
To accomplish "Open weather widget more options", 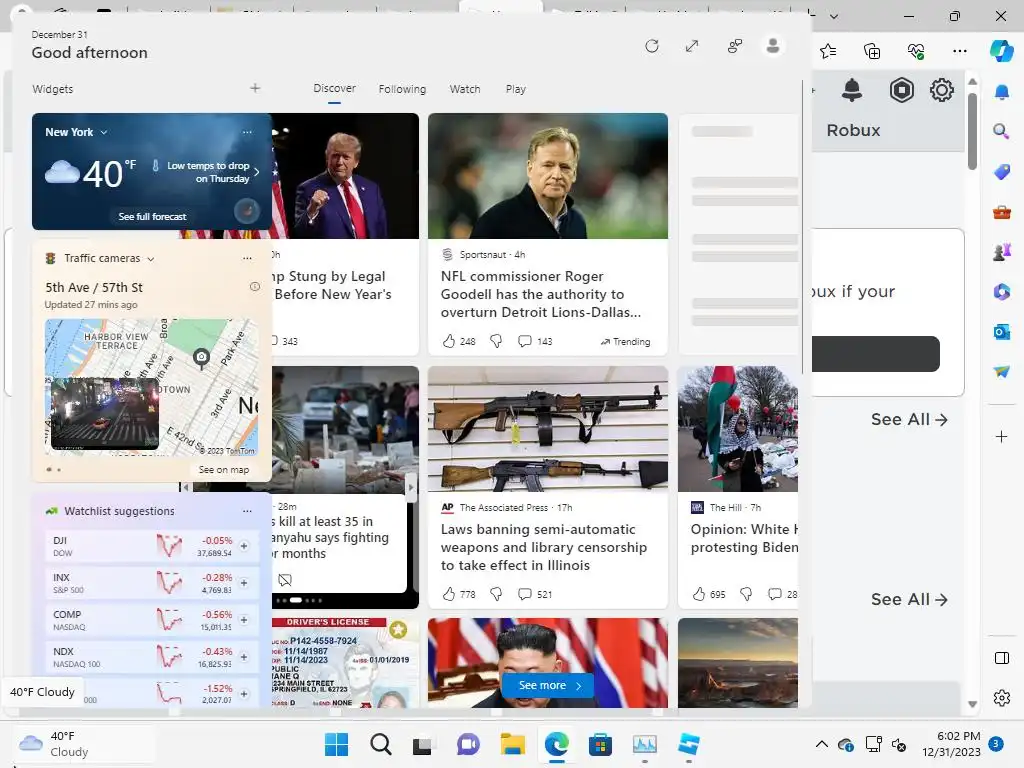I will pyautogui.click(x=248, y=132).
